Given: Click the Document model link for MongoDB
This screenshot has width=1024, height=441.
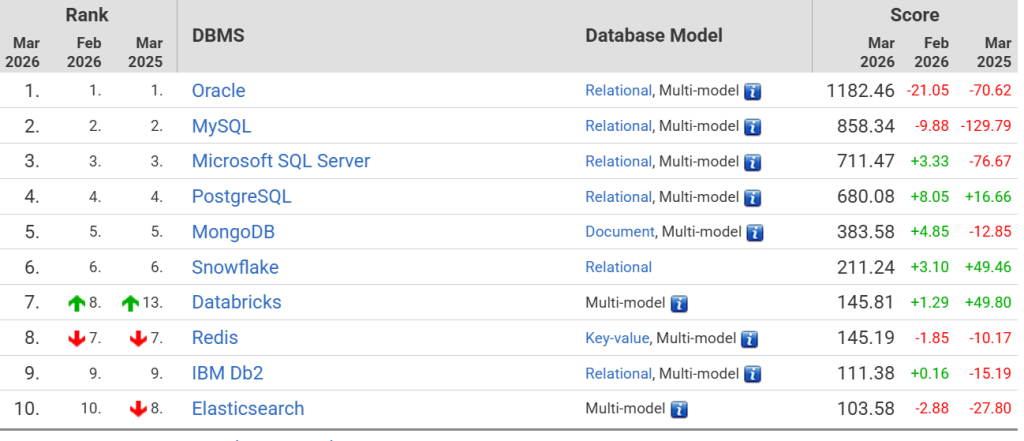Looking at the screenshot, I should point(619,232).
